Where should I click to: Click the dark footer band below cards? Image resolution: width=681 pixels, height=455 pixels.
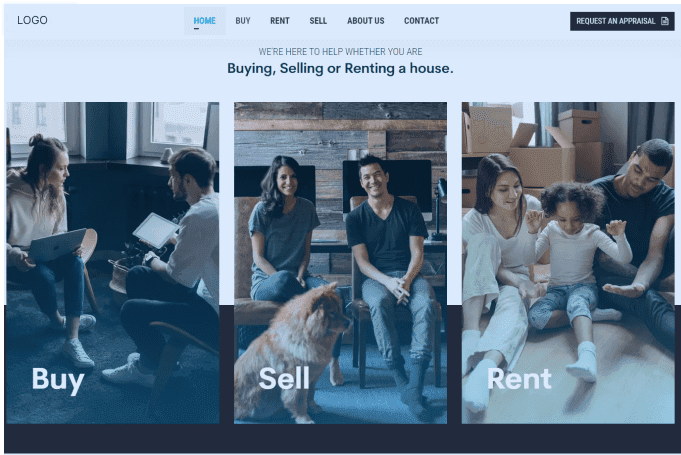[340, 439]
